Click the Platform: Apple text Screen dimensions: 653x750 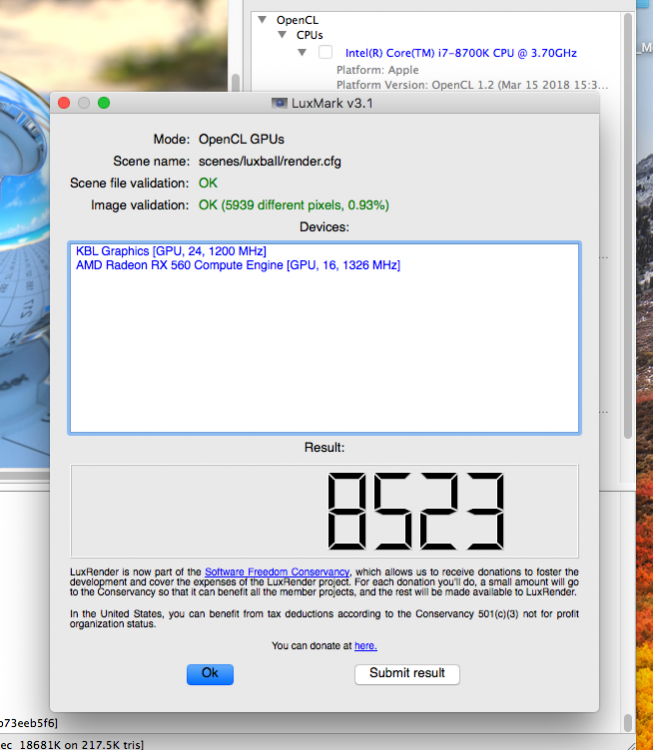point(377,70)
